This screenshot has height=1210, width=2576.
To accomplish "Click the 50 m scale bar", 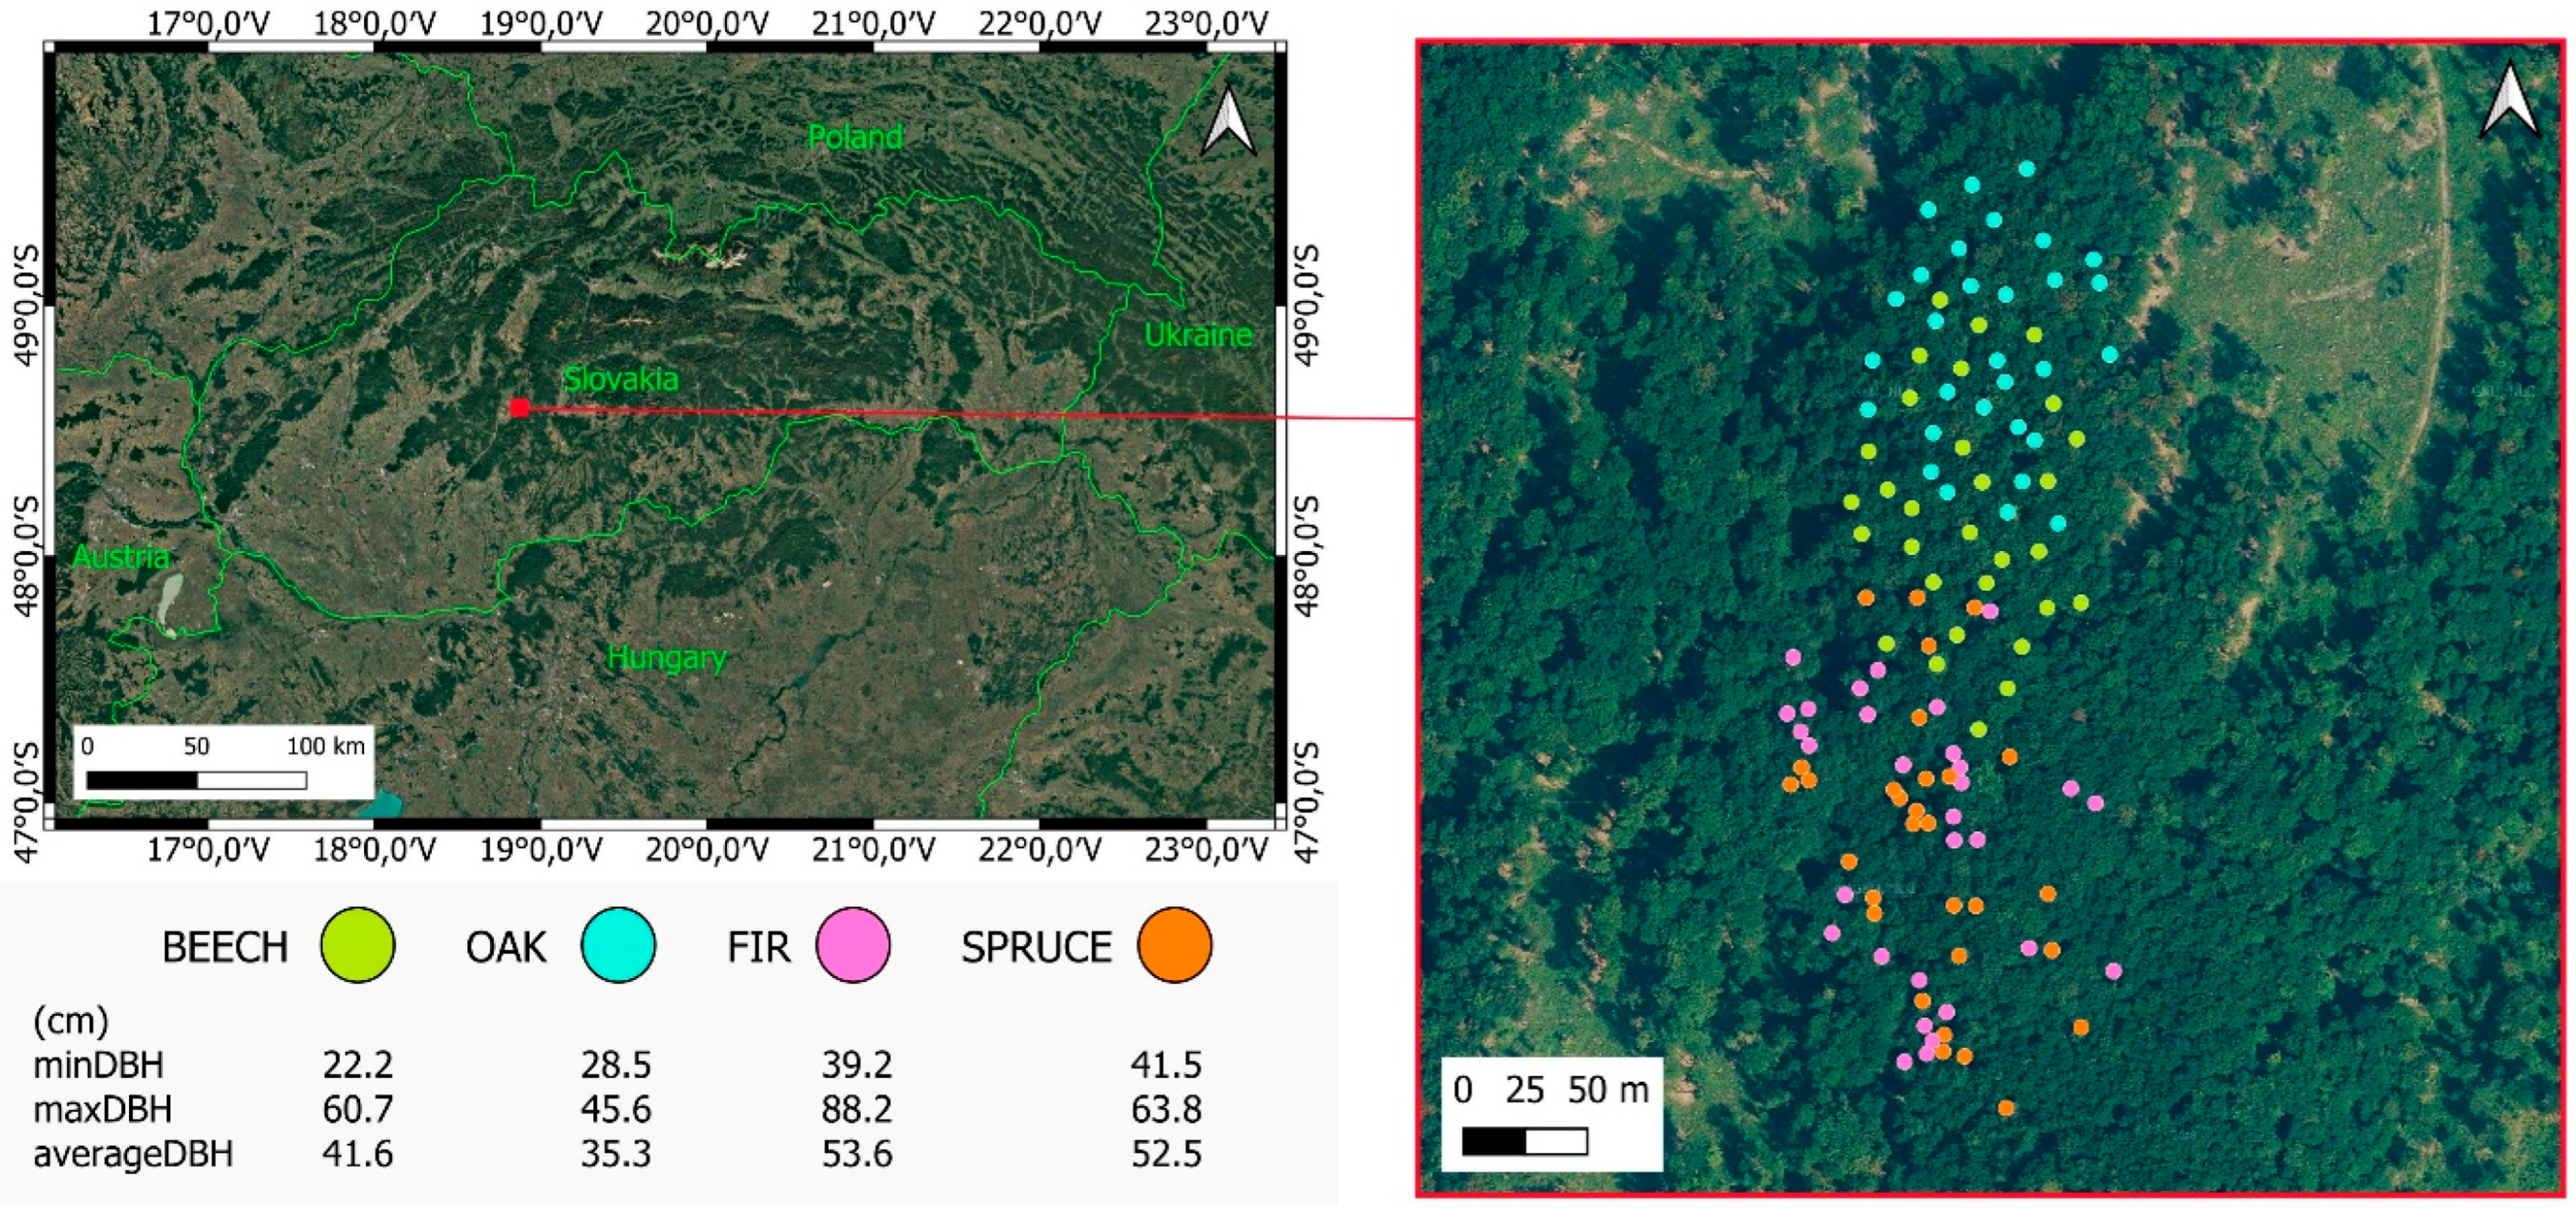I will pos(1524,1141).
